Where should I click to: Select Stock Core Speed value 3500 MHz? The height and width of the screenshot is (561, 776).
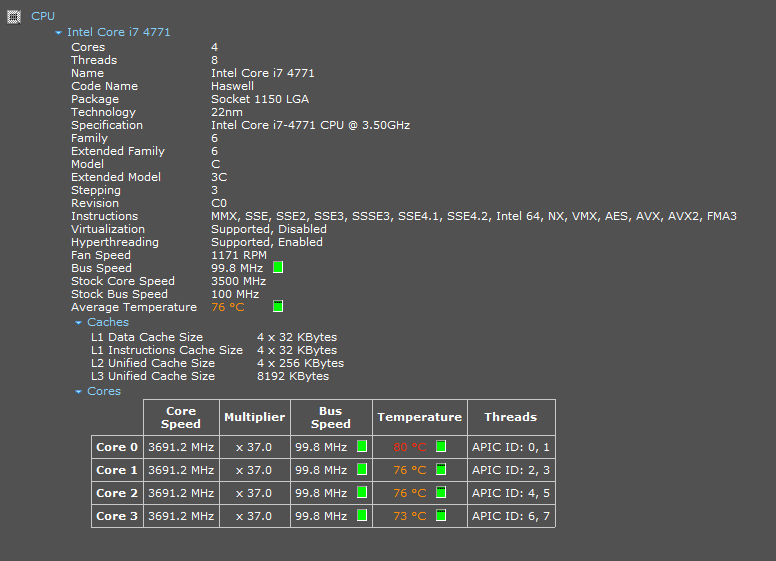239,281
